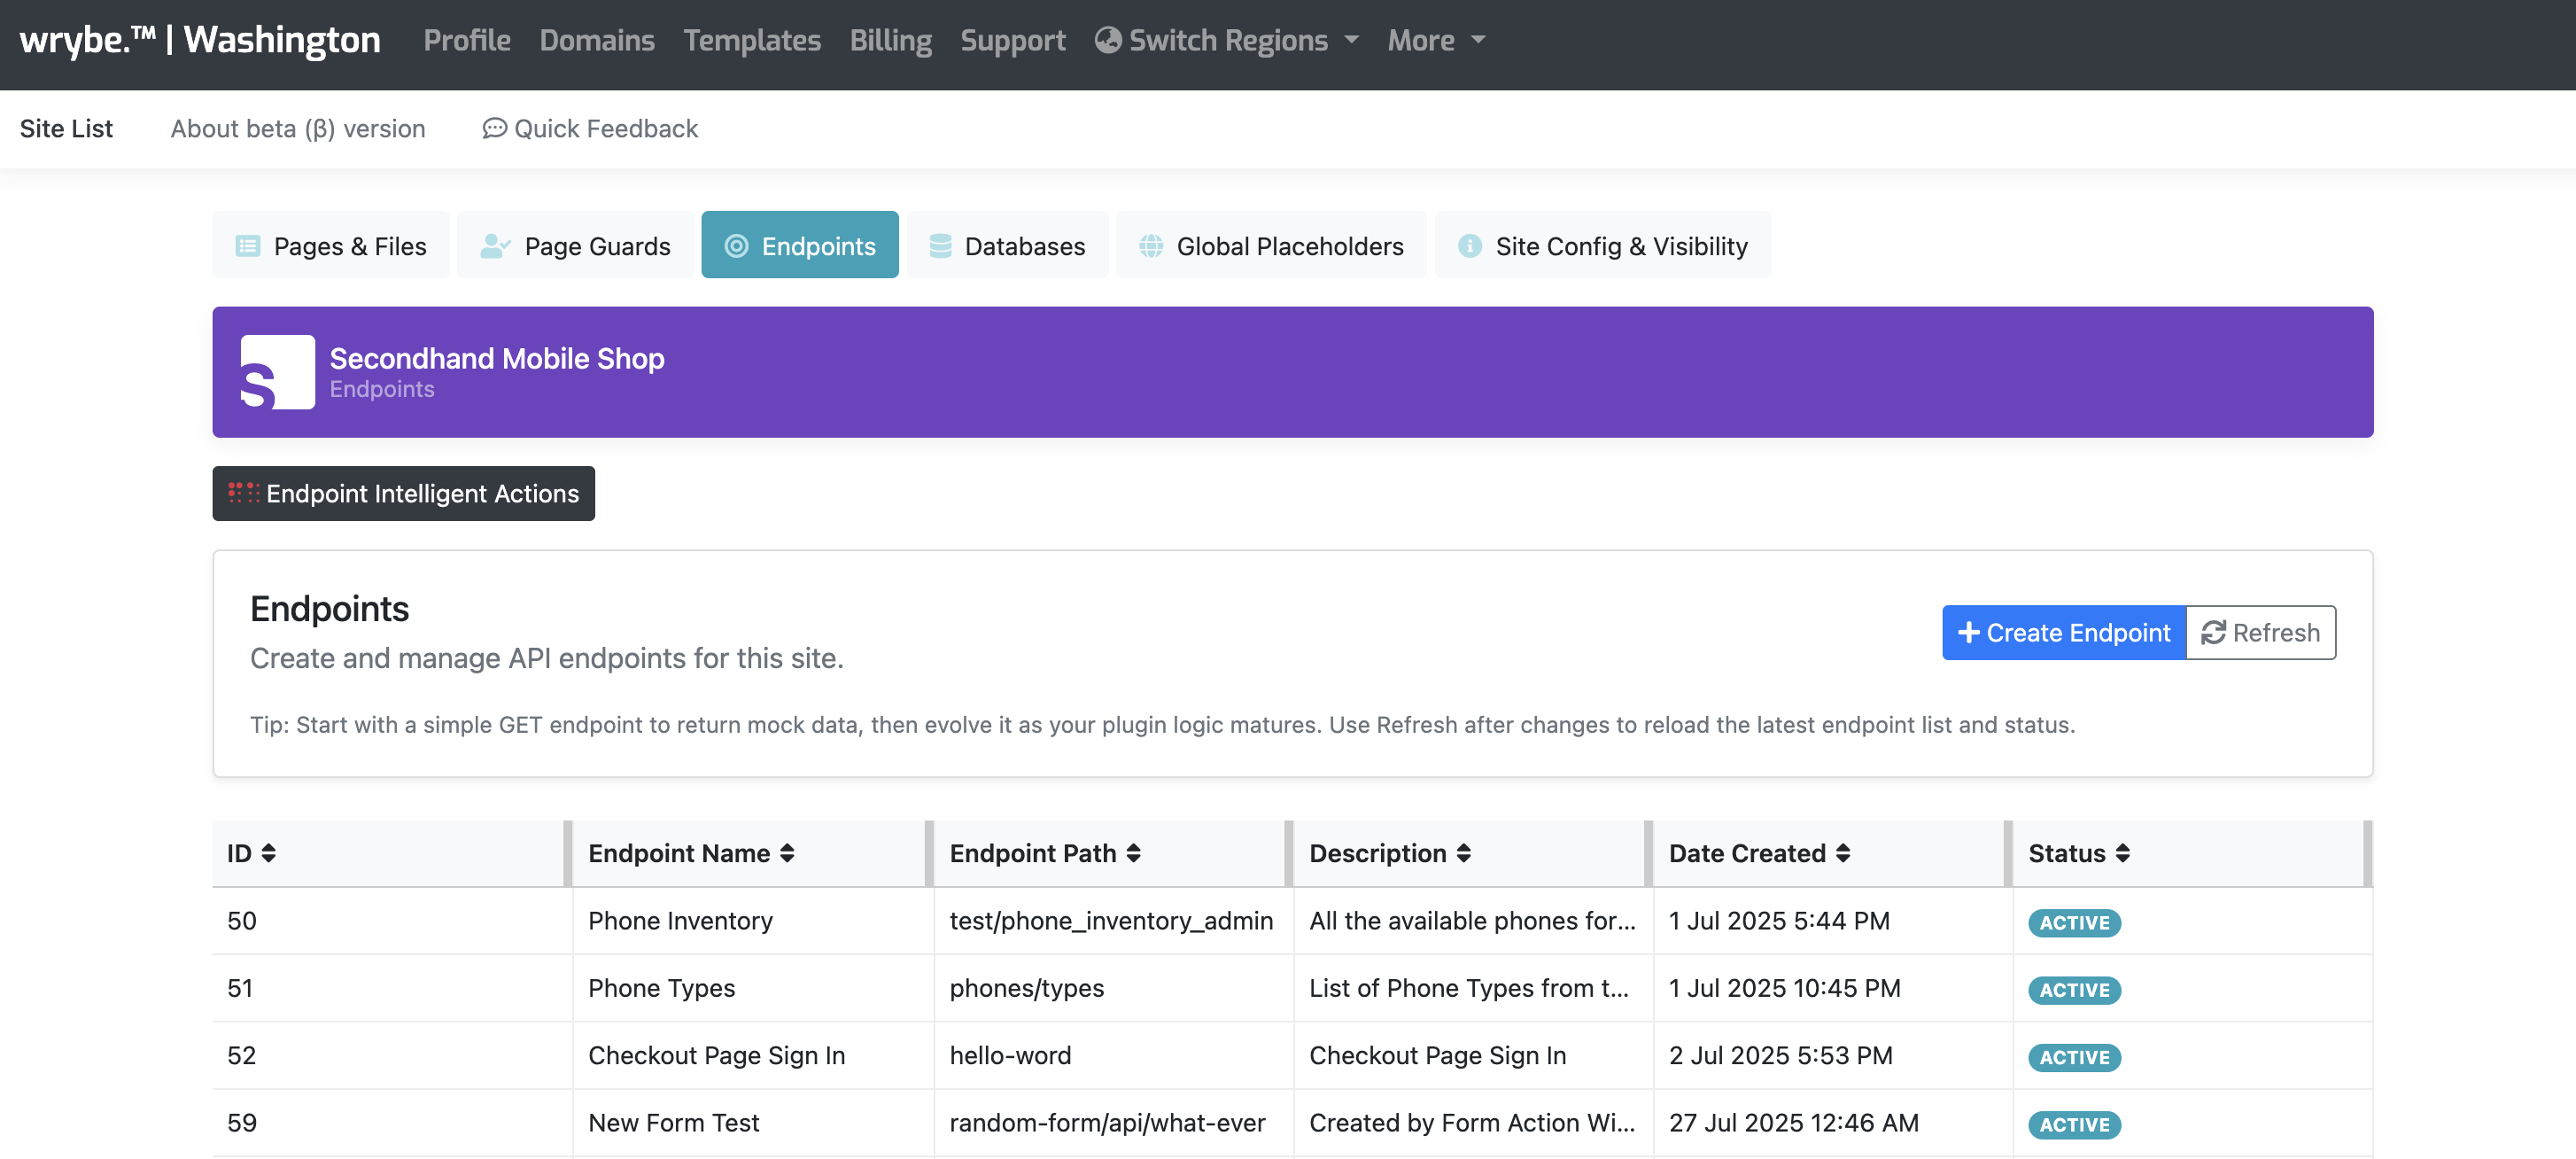
Task: Click the Site Config & Visibility info icon
Action: (1469, 245)
